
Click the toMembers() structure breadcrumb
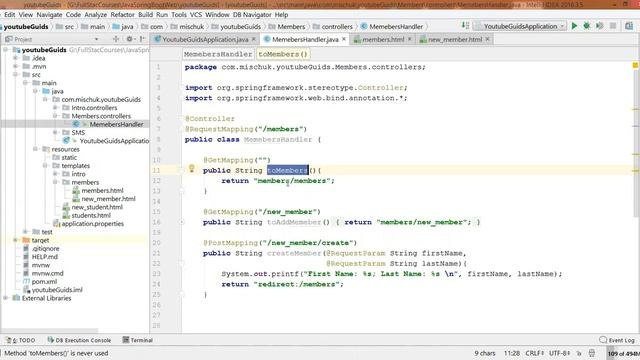coord(283,54)
